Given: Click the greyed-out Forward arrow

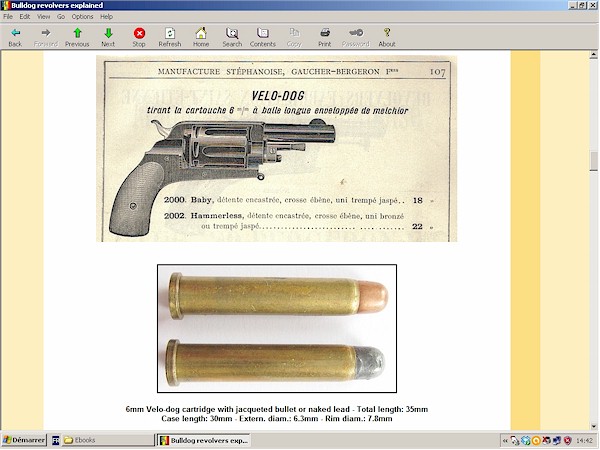Looking at the screenshot, I should point(46,37).
